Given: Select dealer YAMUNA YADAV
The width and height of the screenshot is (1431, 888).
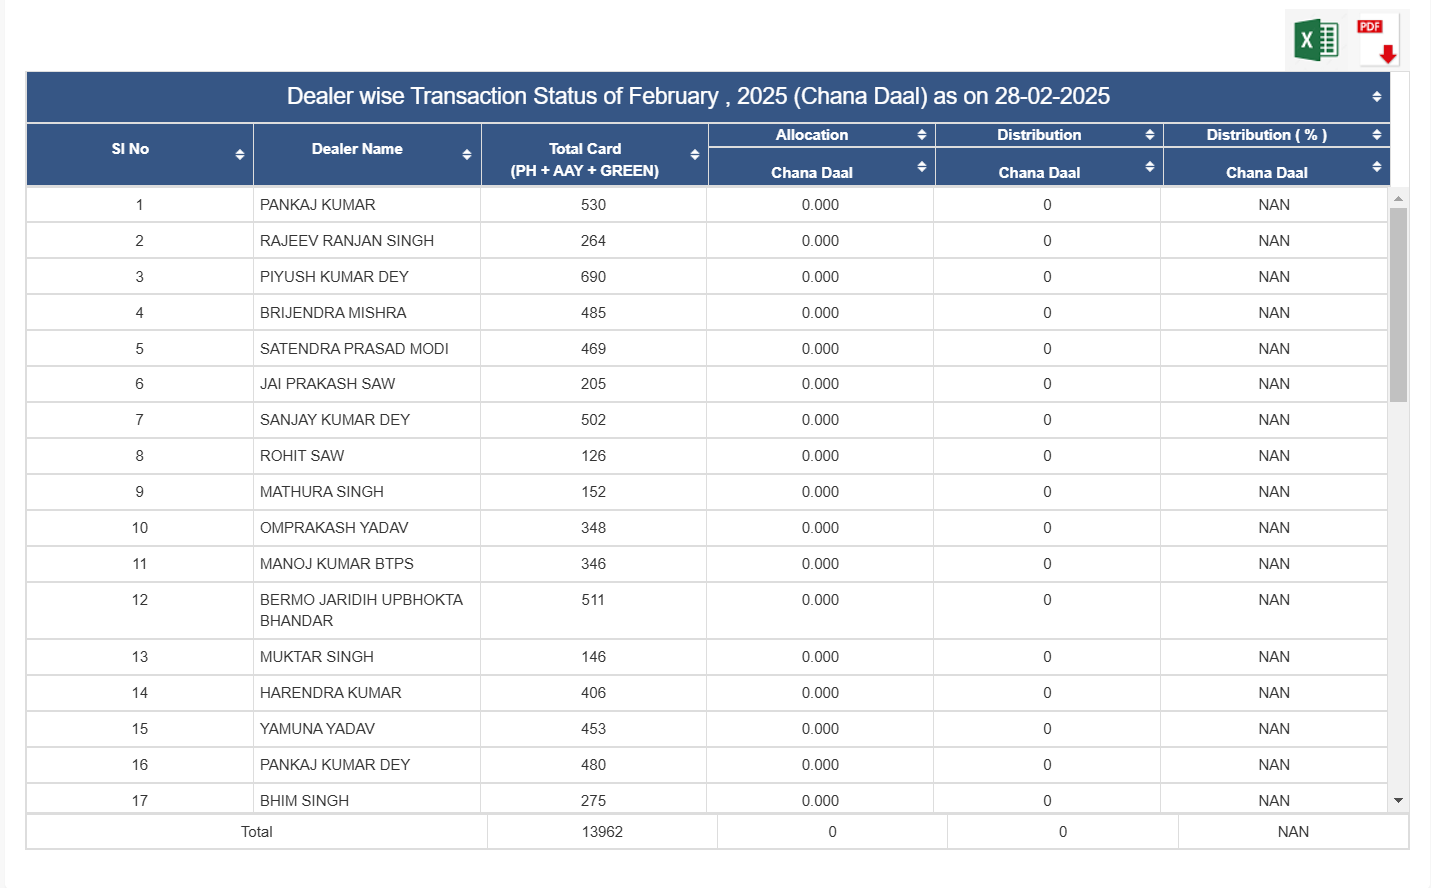Looking at the screenshot, I should 317,729.
